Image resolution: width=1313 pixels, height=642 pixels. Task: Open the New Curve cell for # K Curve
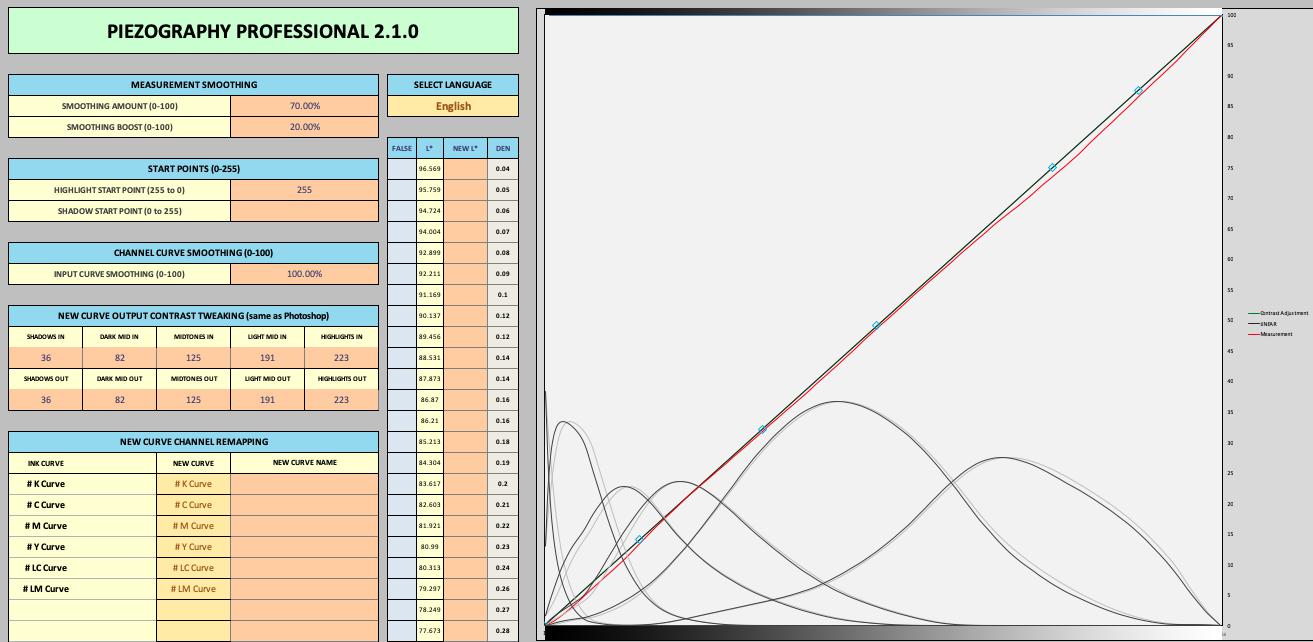click(x=194, y=484)
